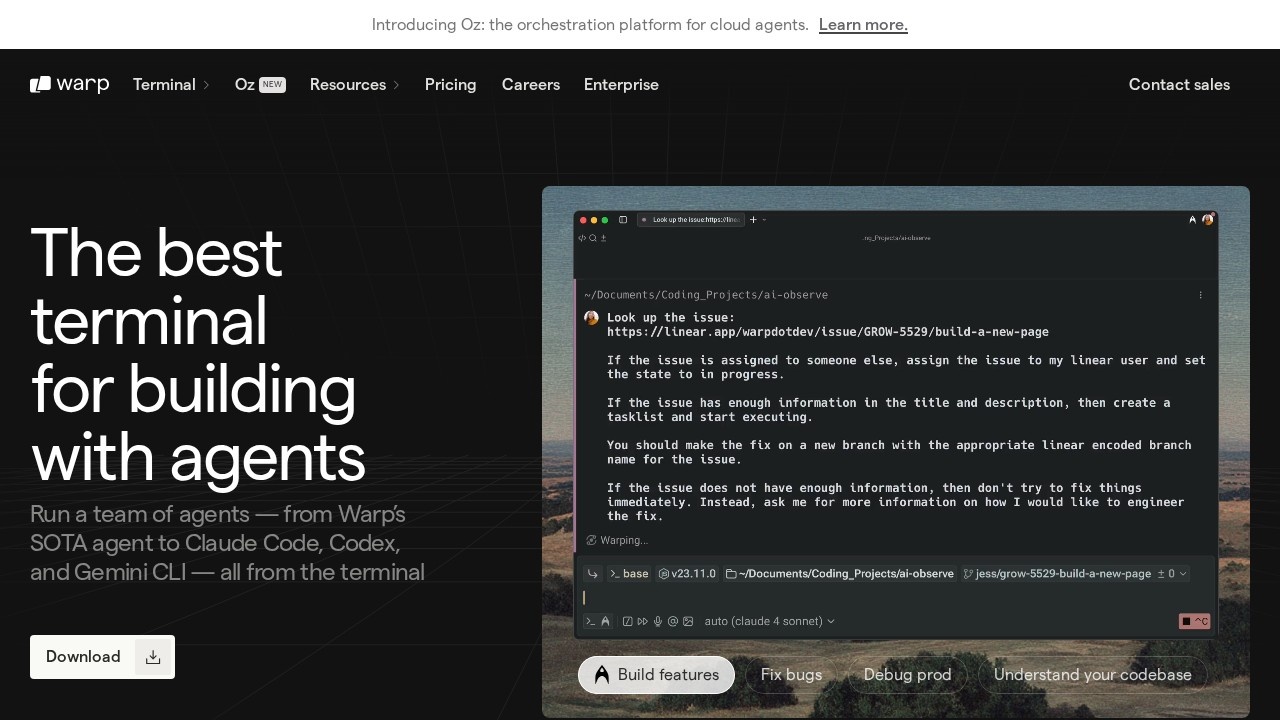
Task: Go to the Enterprise menu item
Action: tap(621, 85)
